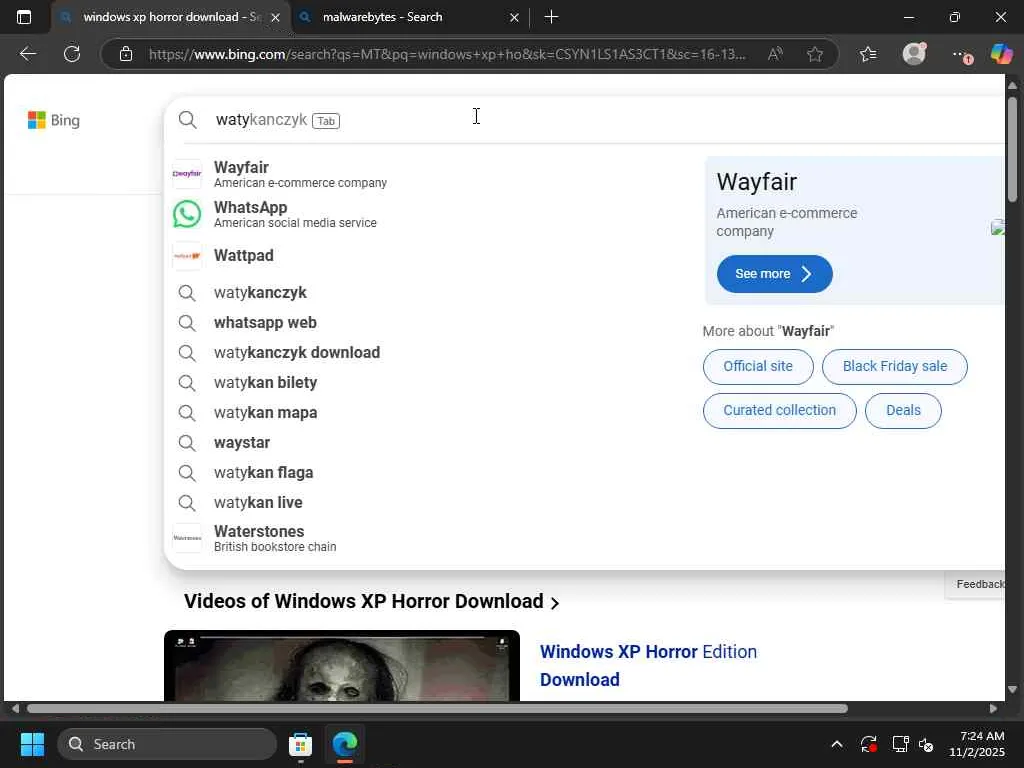1024x768 pixels.
Task: Open muted volume tray icon
Action: 926,744
